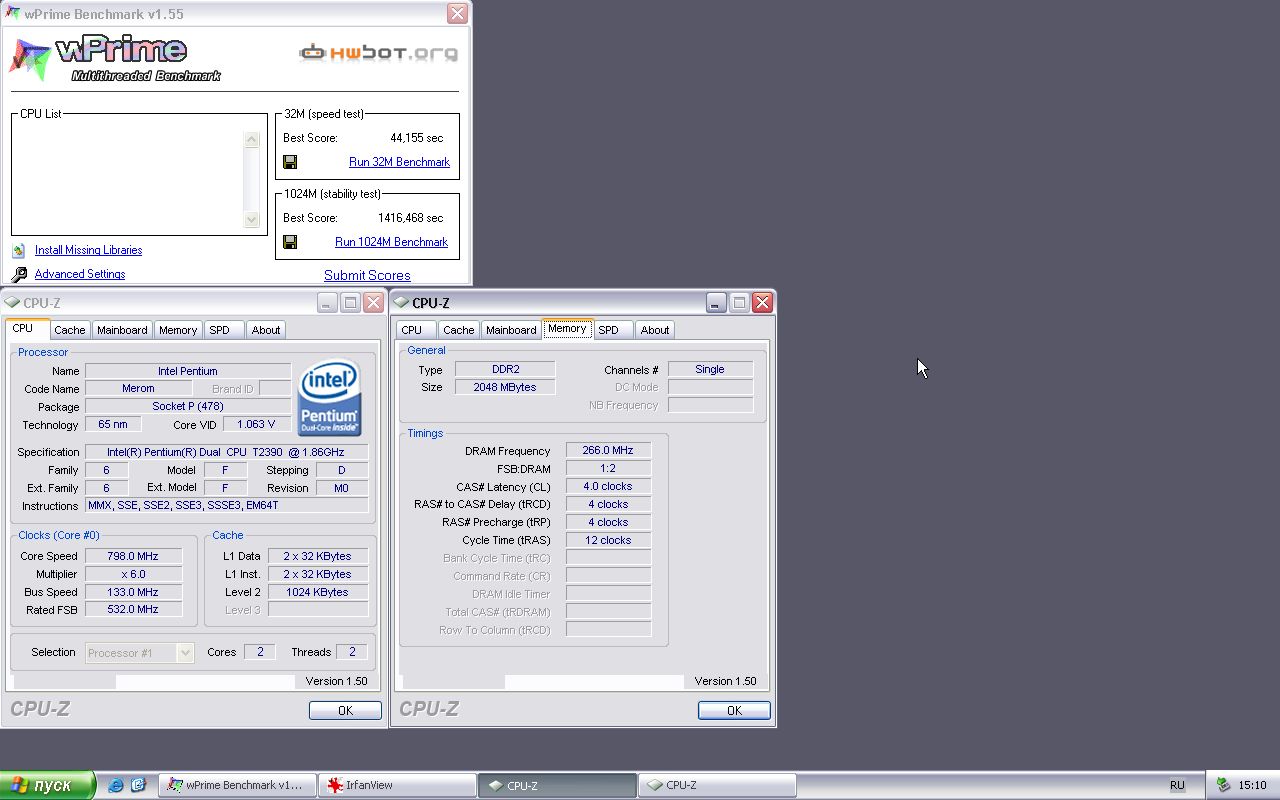
Task: Click the Submit Scores link
Action: coord(367,275)
